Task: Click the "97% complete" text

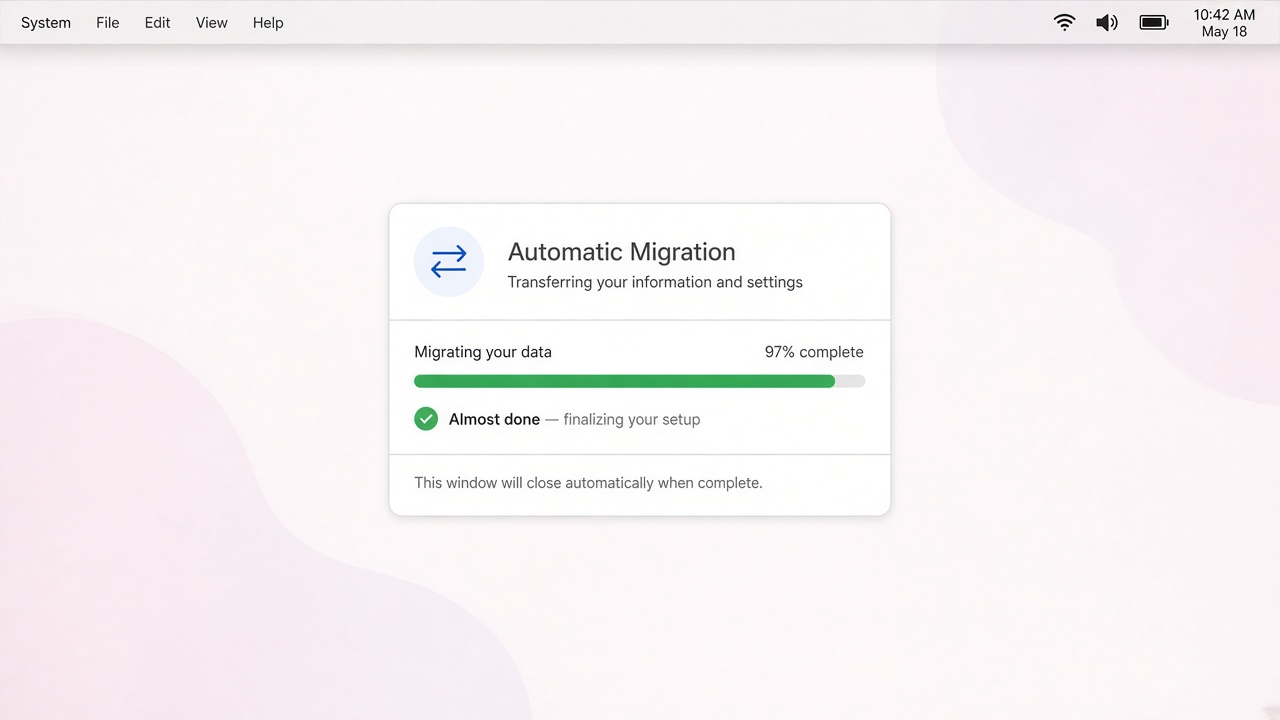Action: (814, 352)
